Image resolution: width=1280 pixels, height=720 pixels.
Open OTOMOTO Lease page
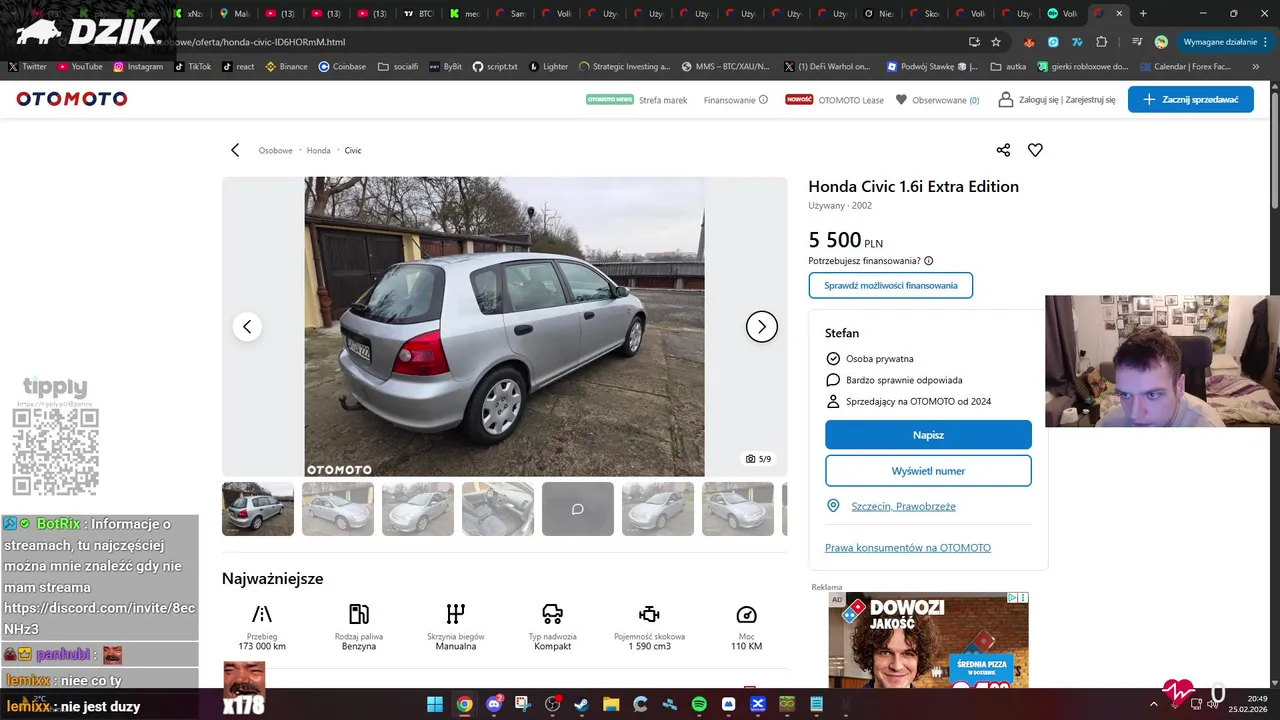pos(833,100)
